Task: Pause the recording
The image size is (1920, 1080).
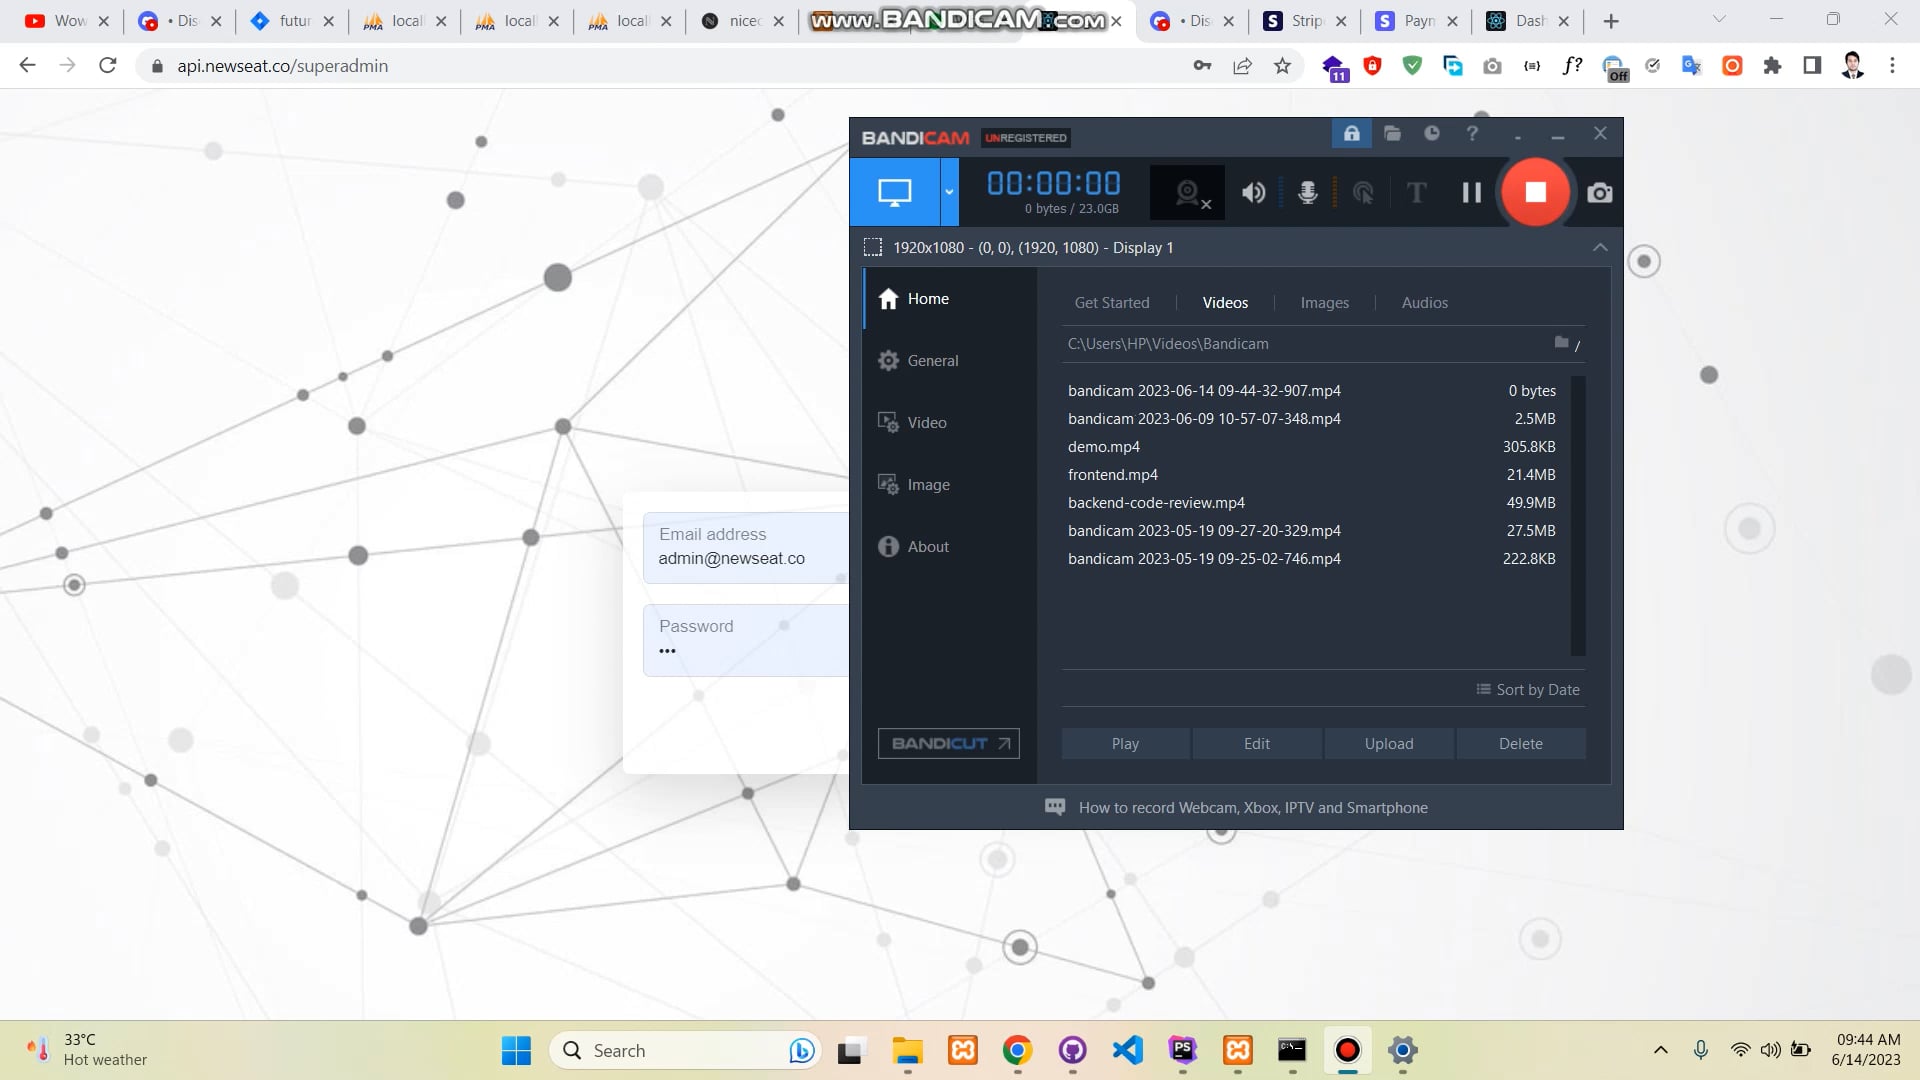Action: 1471,192
